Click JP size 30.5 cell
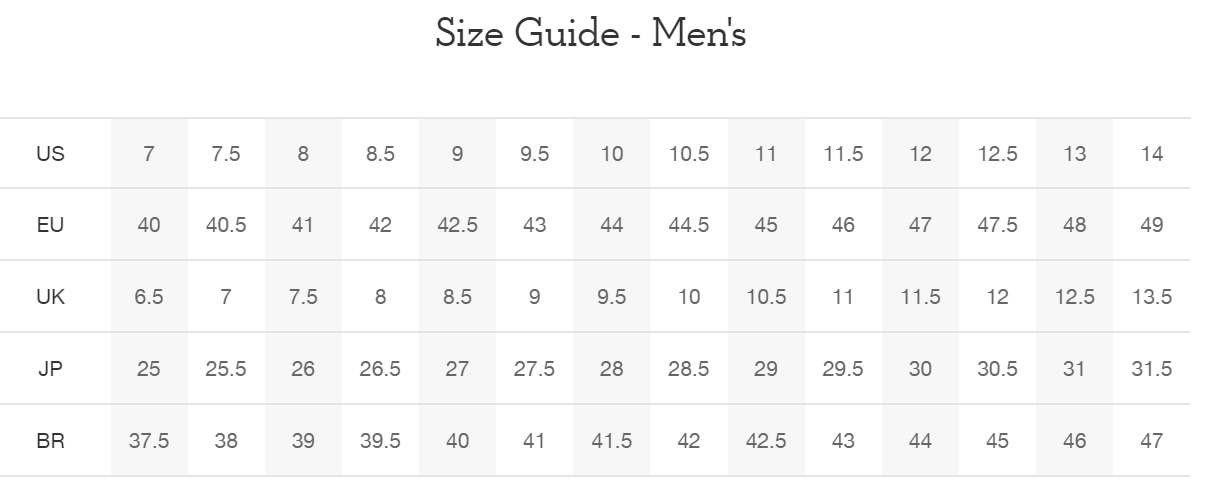The image size is (1215, 500). (998, 369)
